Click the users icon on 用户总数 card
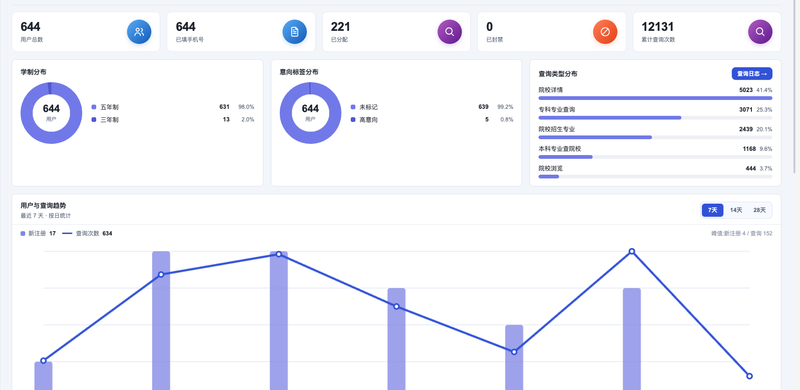Screen dimensions: 800x390 point(139,32)
